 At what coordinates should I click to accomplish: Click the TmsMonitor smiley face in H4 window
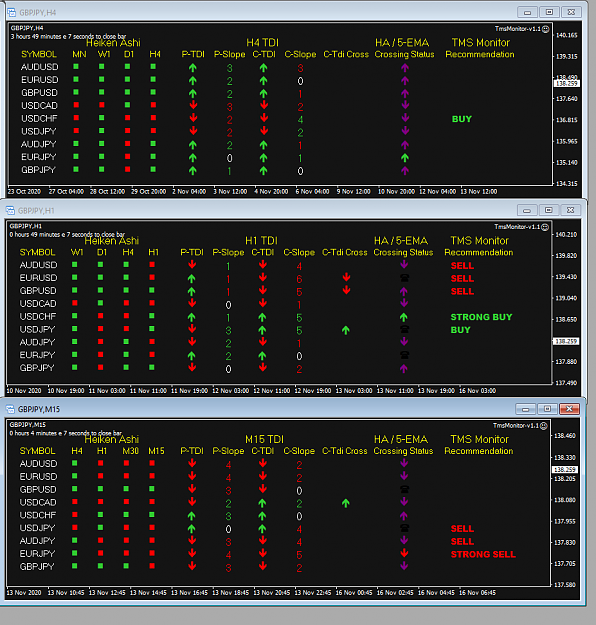click(545, 29)
